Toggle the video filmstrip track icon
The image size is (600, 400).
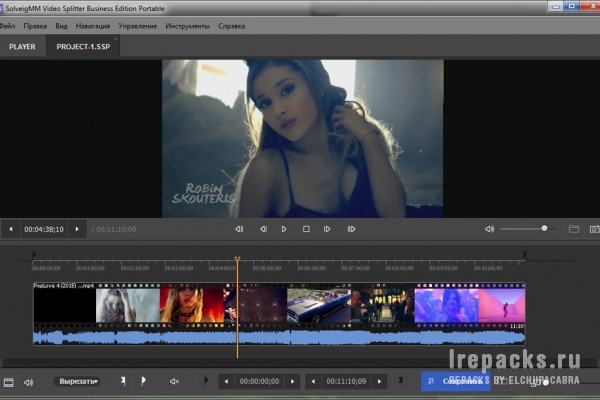[8, 382]
